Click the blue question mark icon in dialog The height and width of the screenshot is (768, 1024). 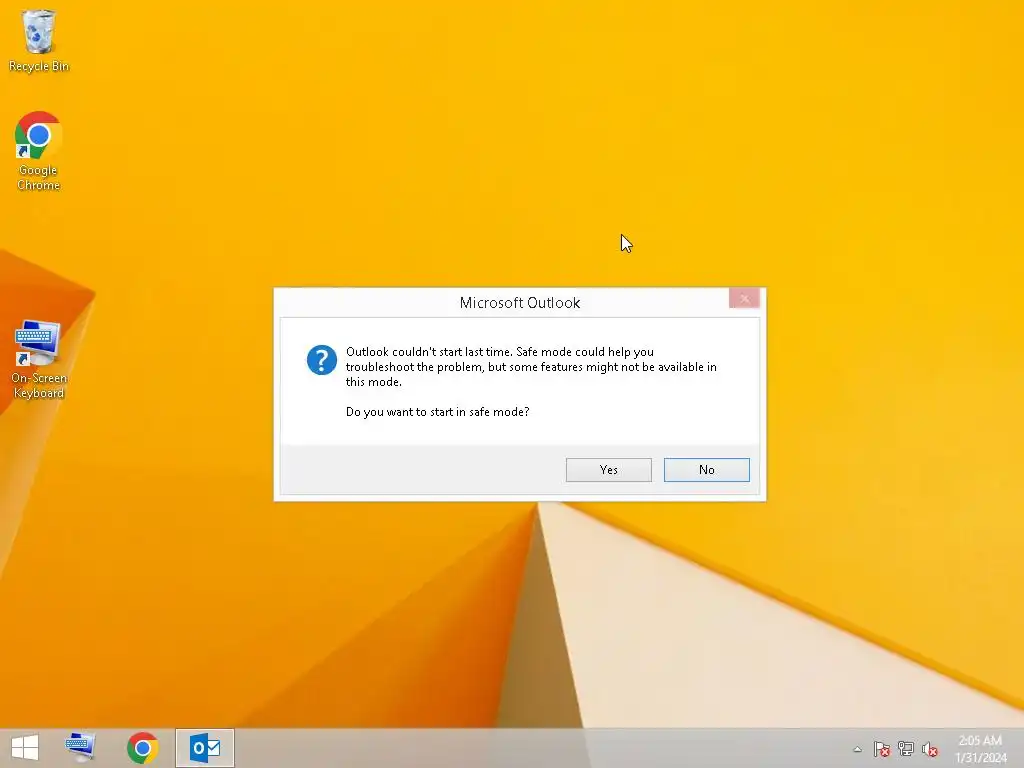click(x=322, y=360)
